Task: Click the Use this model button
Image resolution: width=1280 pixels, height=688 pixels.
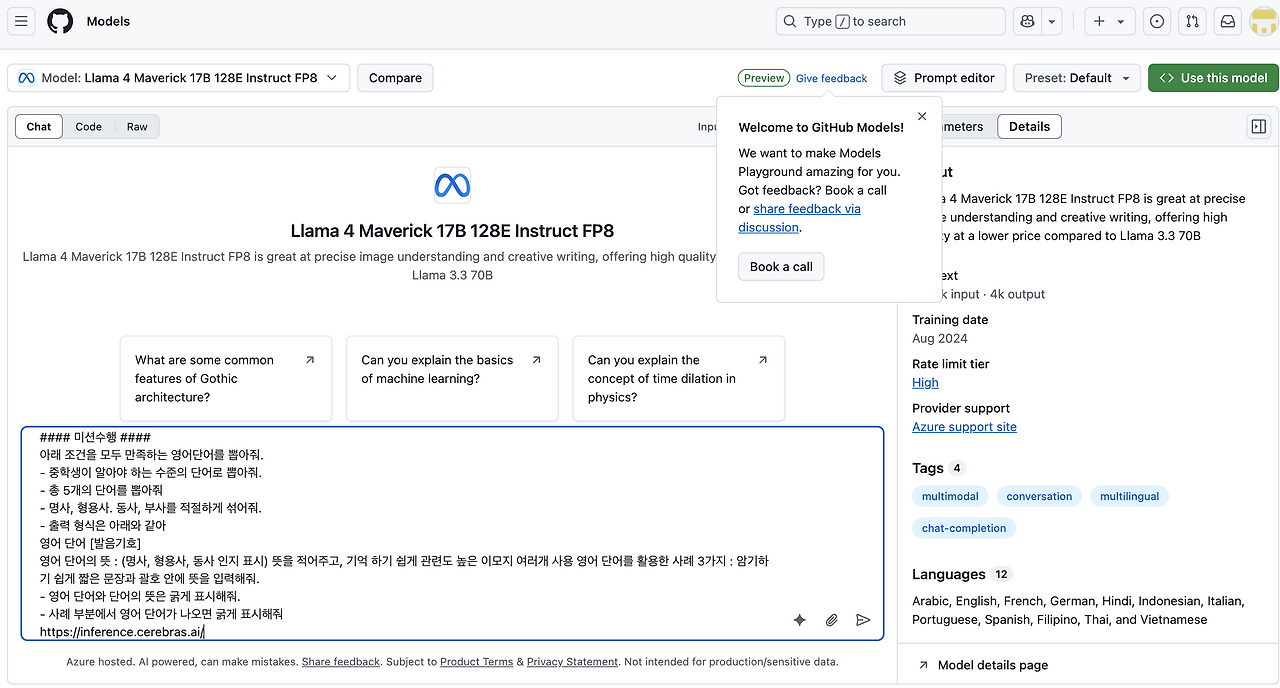Action: [1213, 78]
